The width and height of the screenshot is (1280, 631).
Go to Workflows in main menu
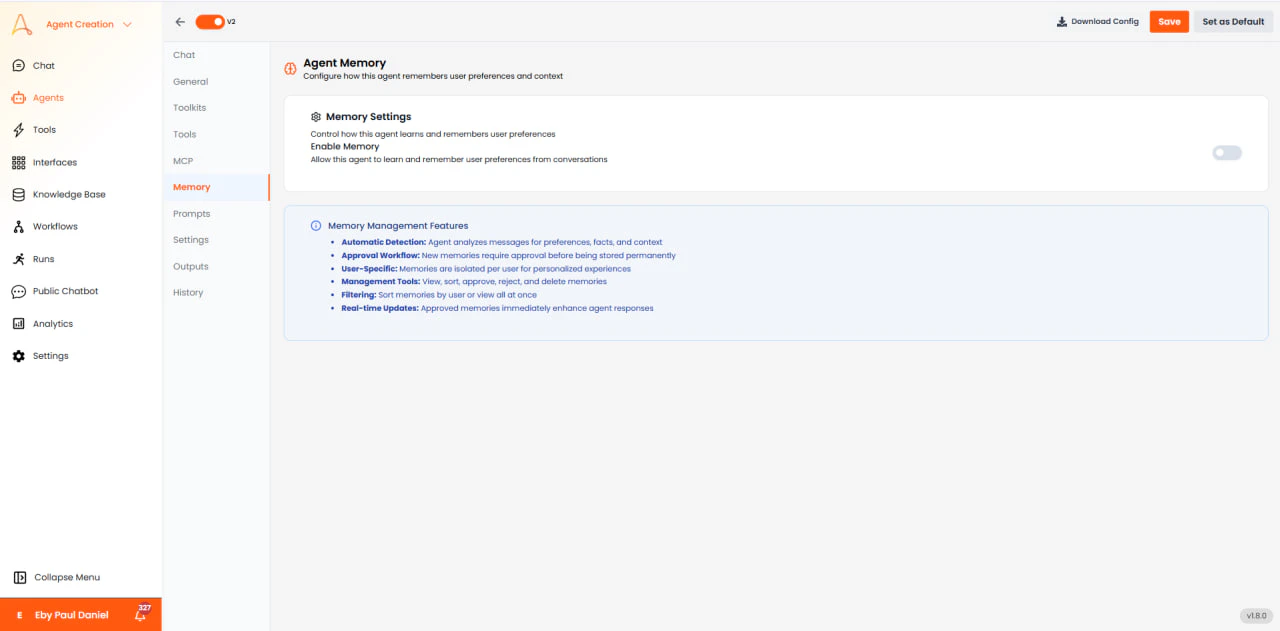pyautogui.click(x=55, y=227)
